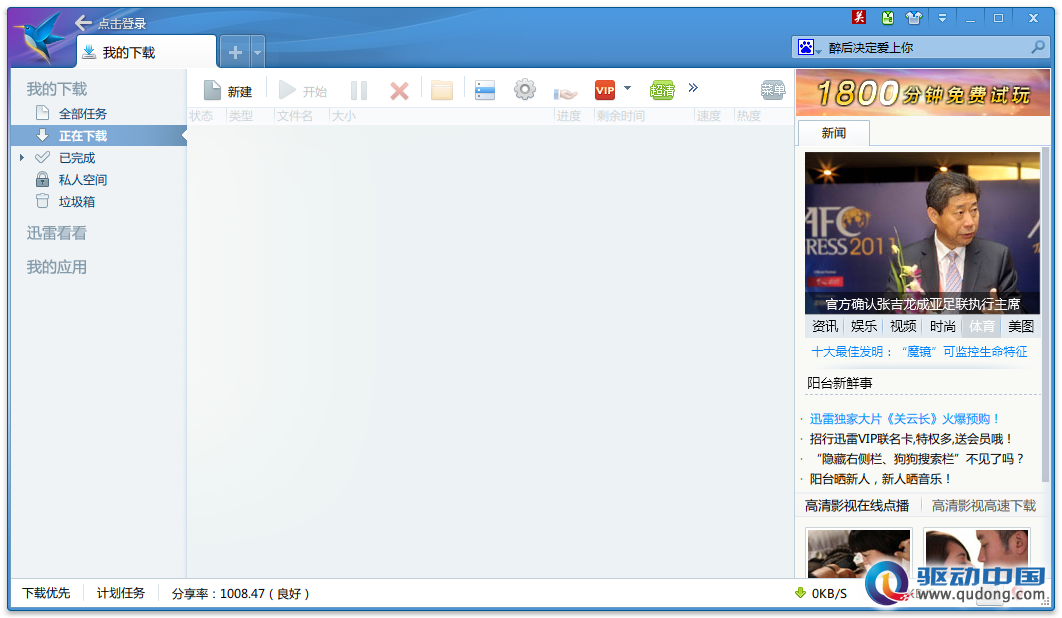Click the back arrow beside 点击登录
This screenshot has width=1062, height=618.
(x=83, y=23)
